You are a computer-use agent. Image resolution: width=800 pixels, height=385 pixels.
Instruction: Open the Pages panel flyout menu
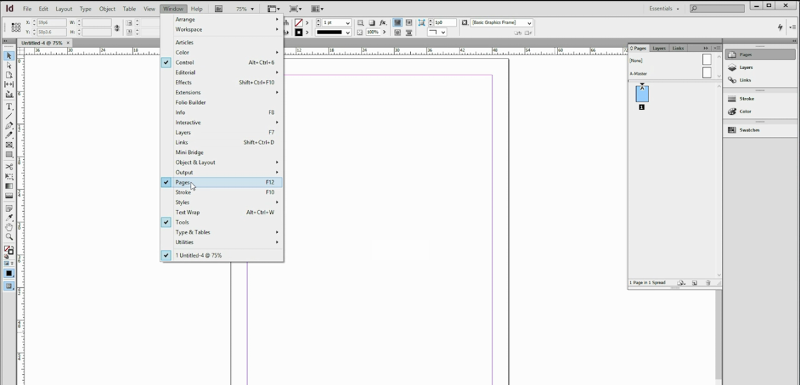(716, 48)
